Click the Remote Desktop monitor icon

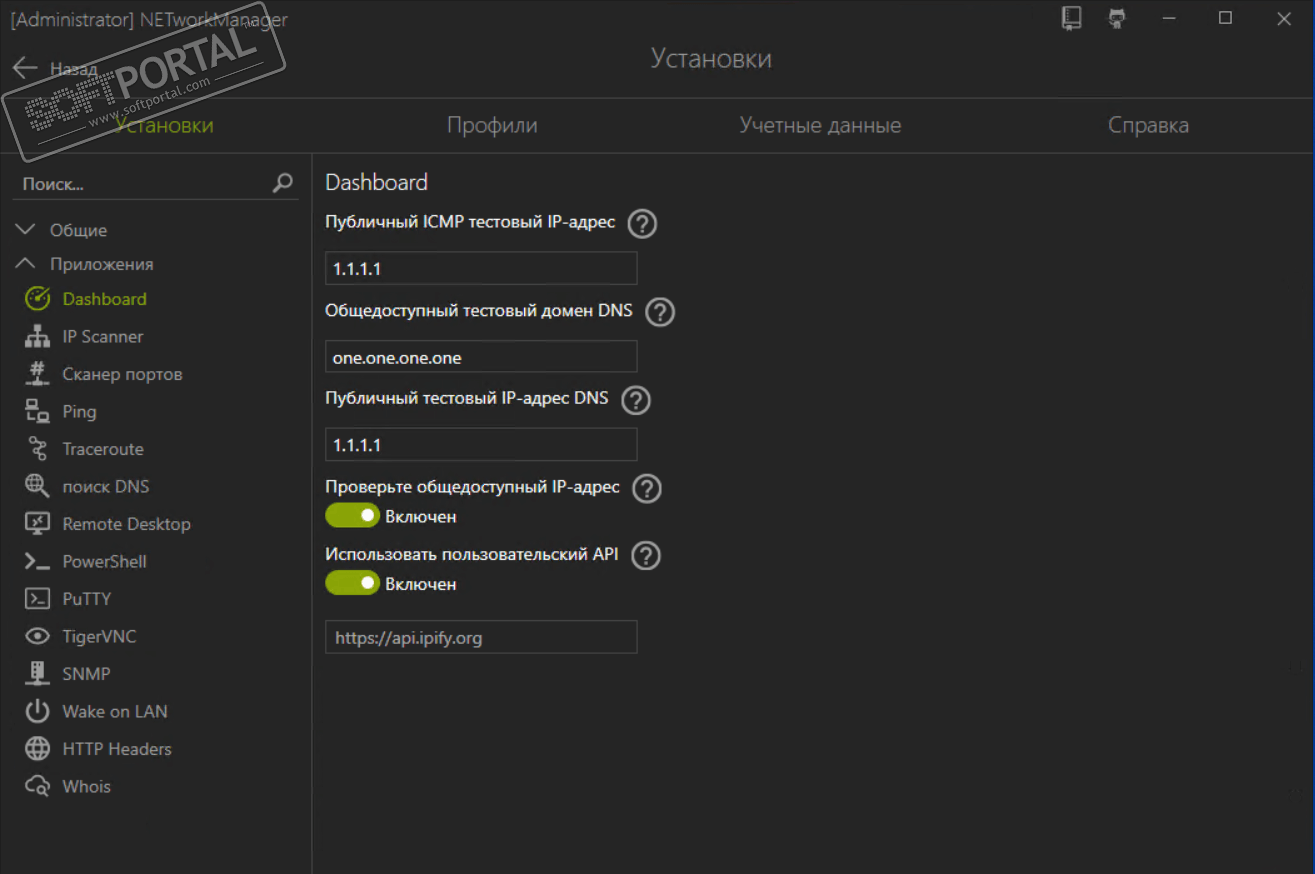tap(37, 524)
